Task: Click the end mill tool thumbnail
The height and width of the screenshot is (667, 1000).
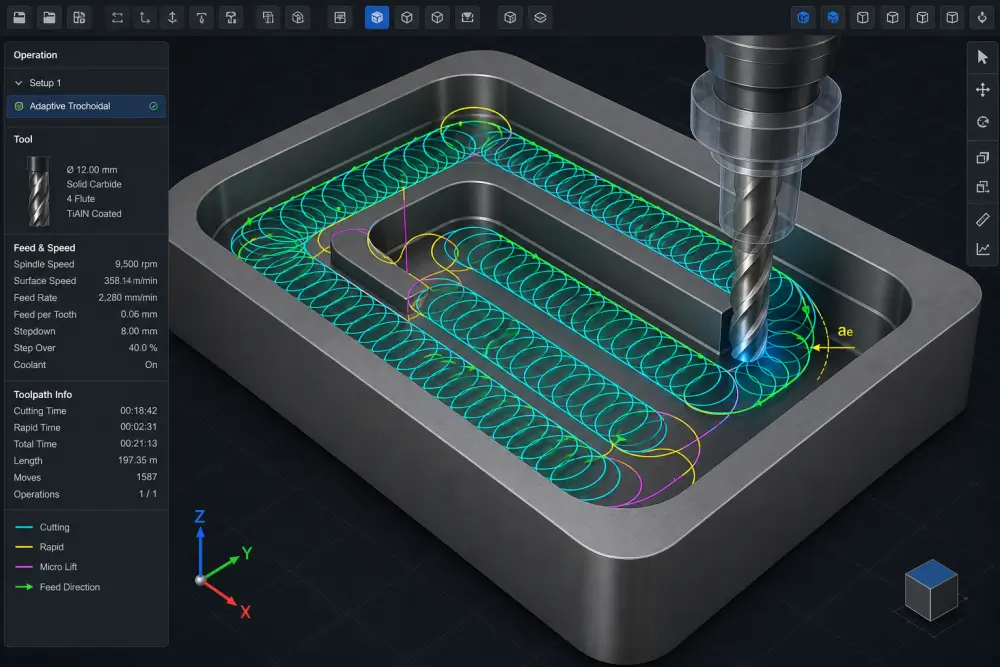Action: point(38,191)
